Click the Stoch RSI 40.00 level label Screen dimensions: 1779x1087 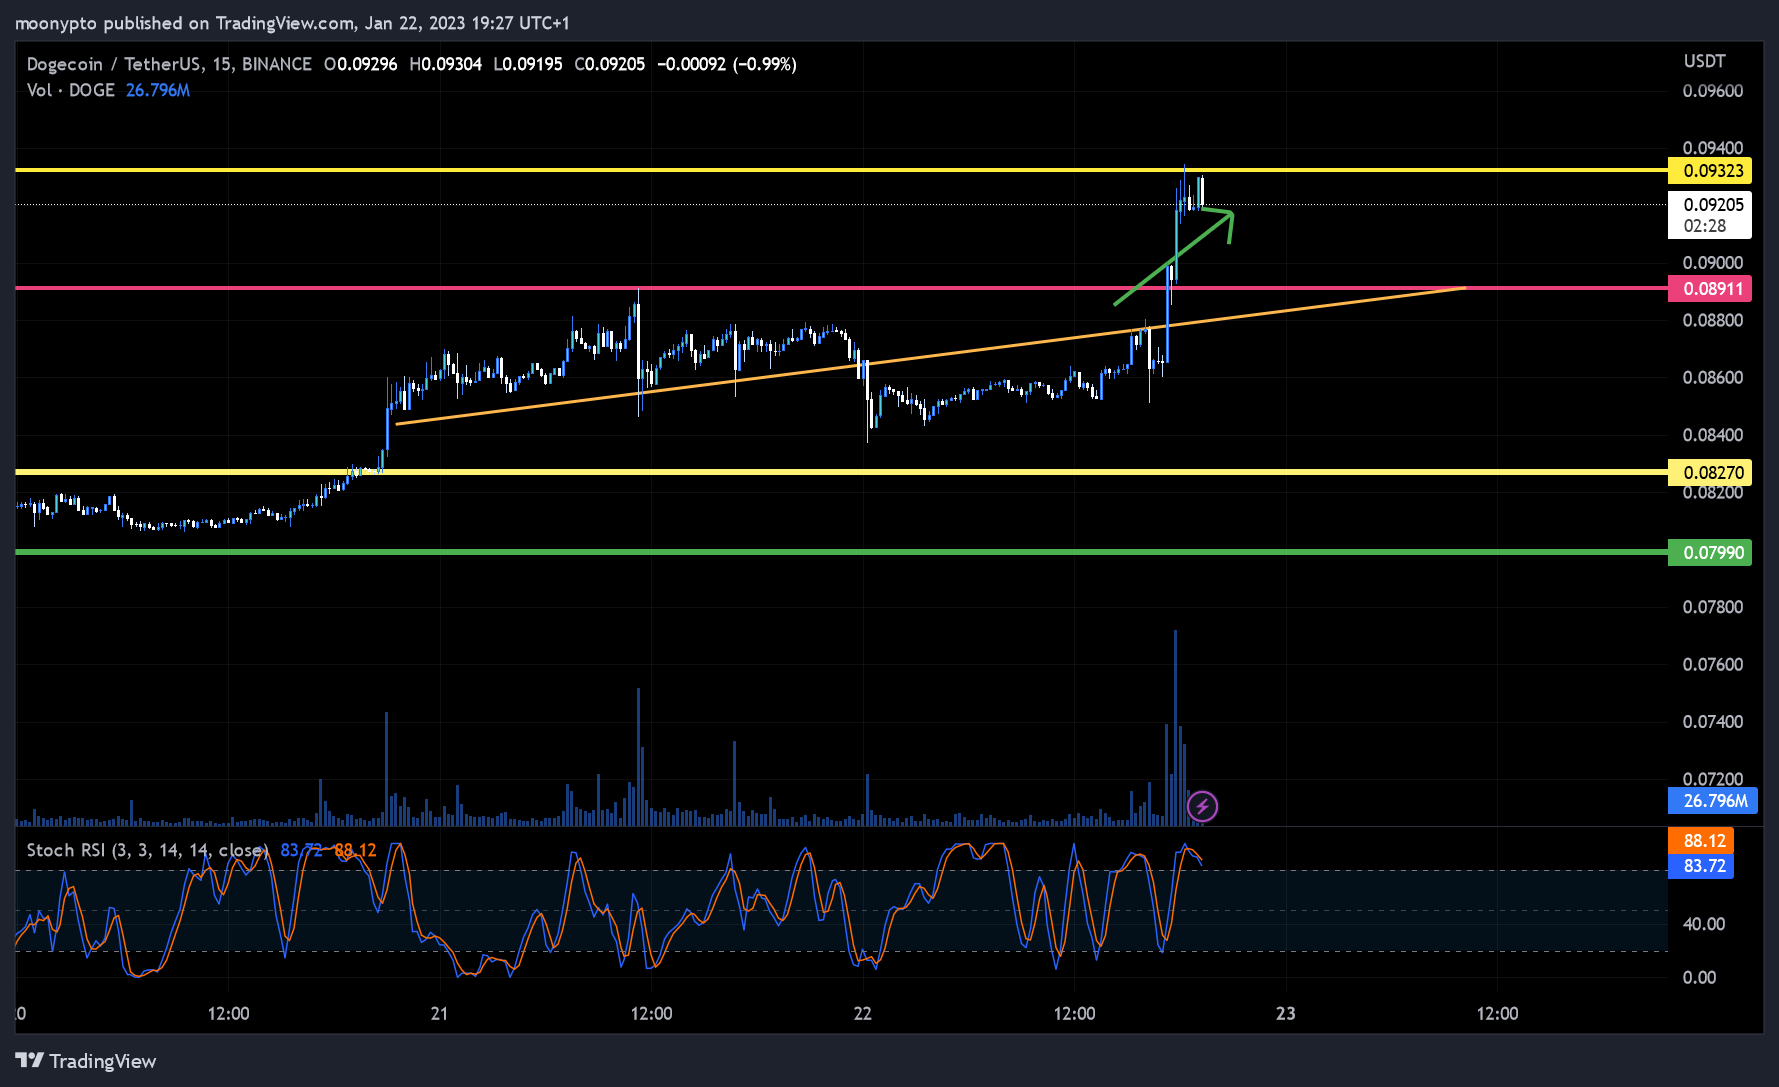(x=1704, y=924)
